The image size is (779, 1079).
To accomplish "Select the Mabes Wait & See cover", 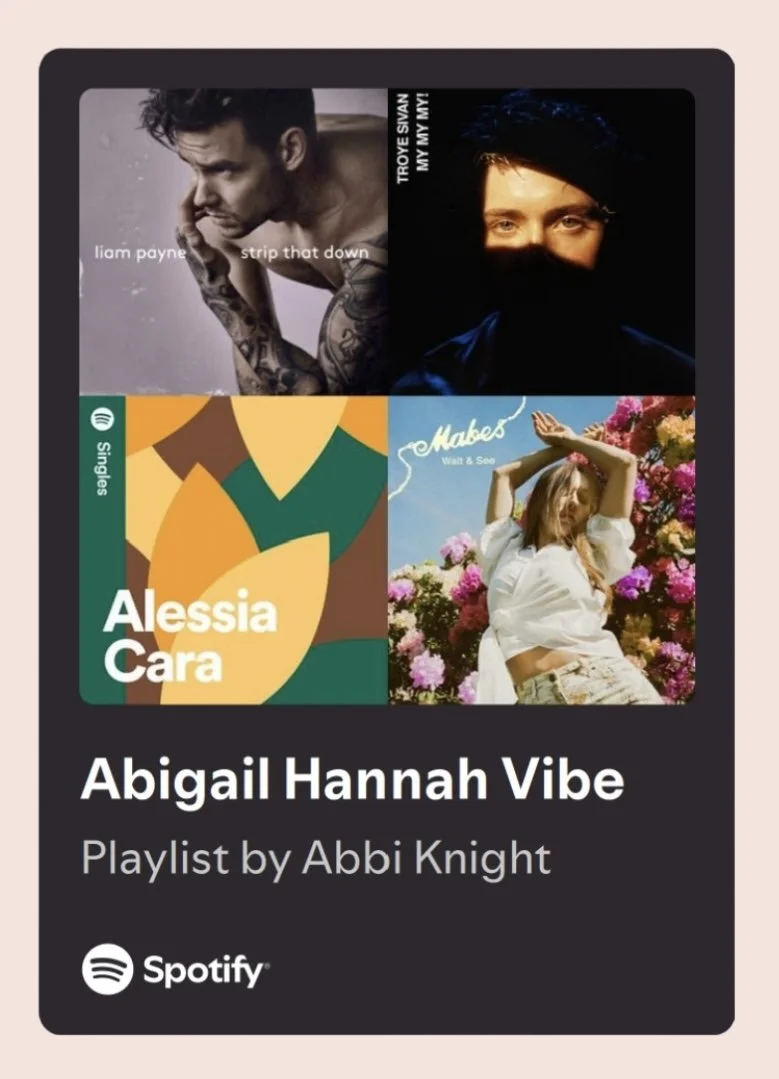I will (x=542, y=550).
